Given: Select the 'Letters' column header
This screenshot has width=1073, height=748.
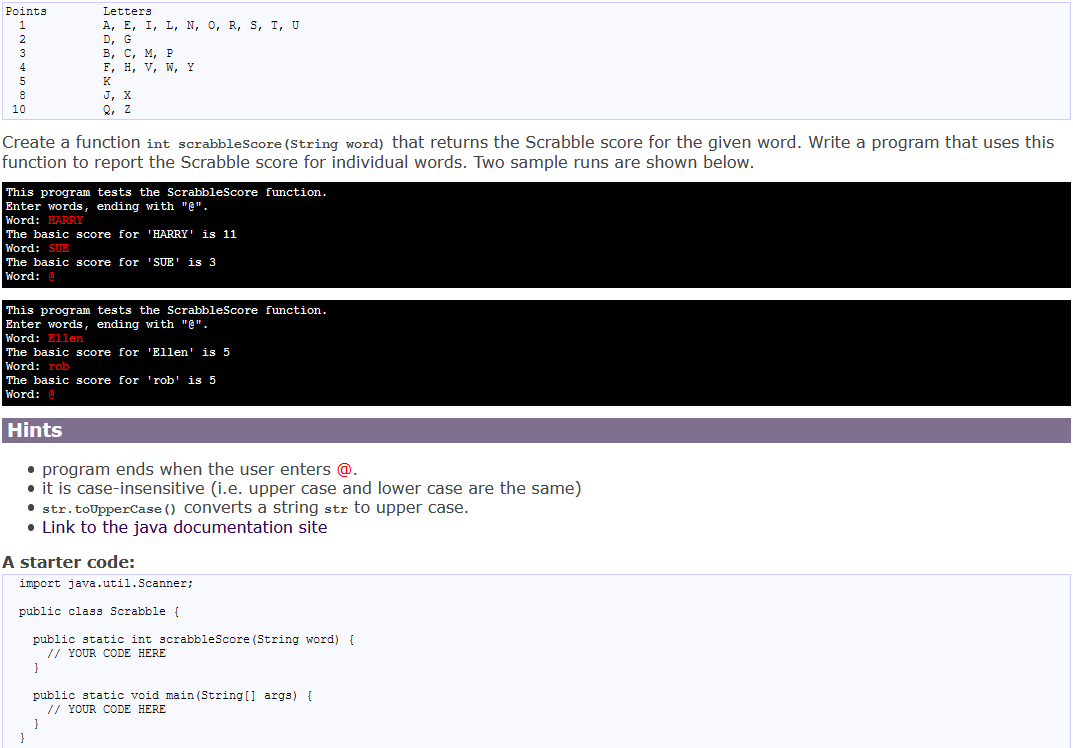Looking at the screenshot, I should [127, 11].
